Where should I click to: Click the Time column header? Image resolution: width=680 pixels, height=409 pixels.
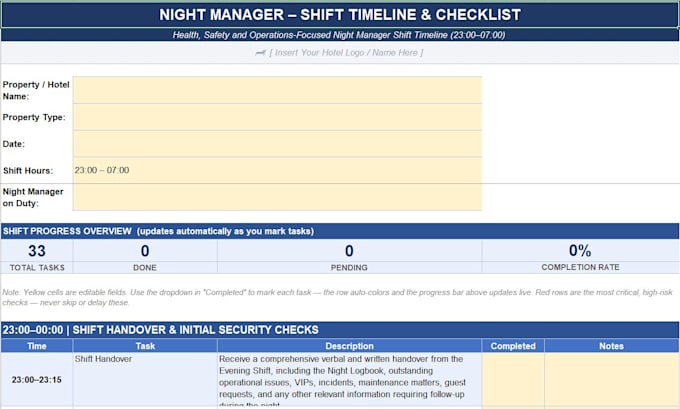[37, 346]
